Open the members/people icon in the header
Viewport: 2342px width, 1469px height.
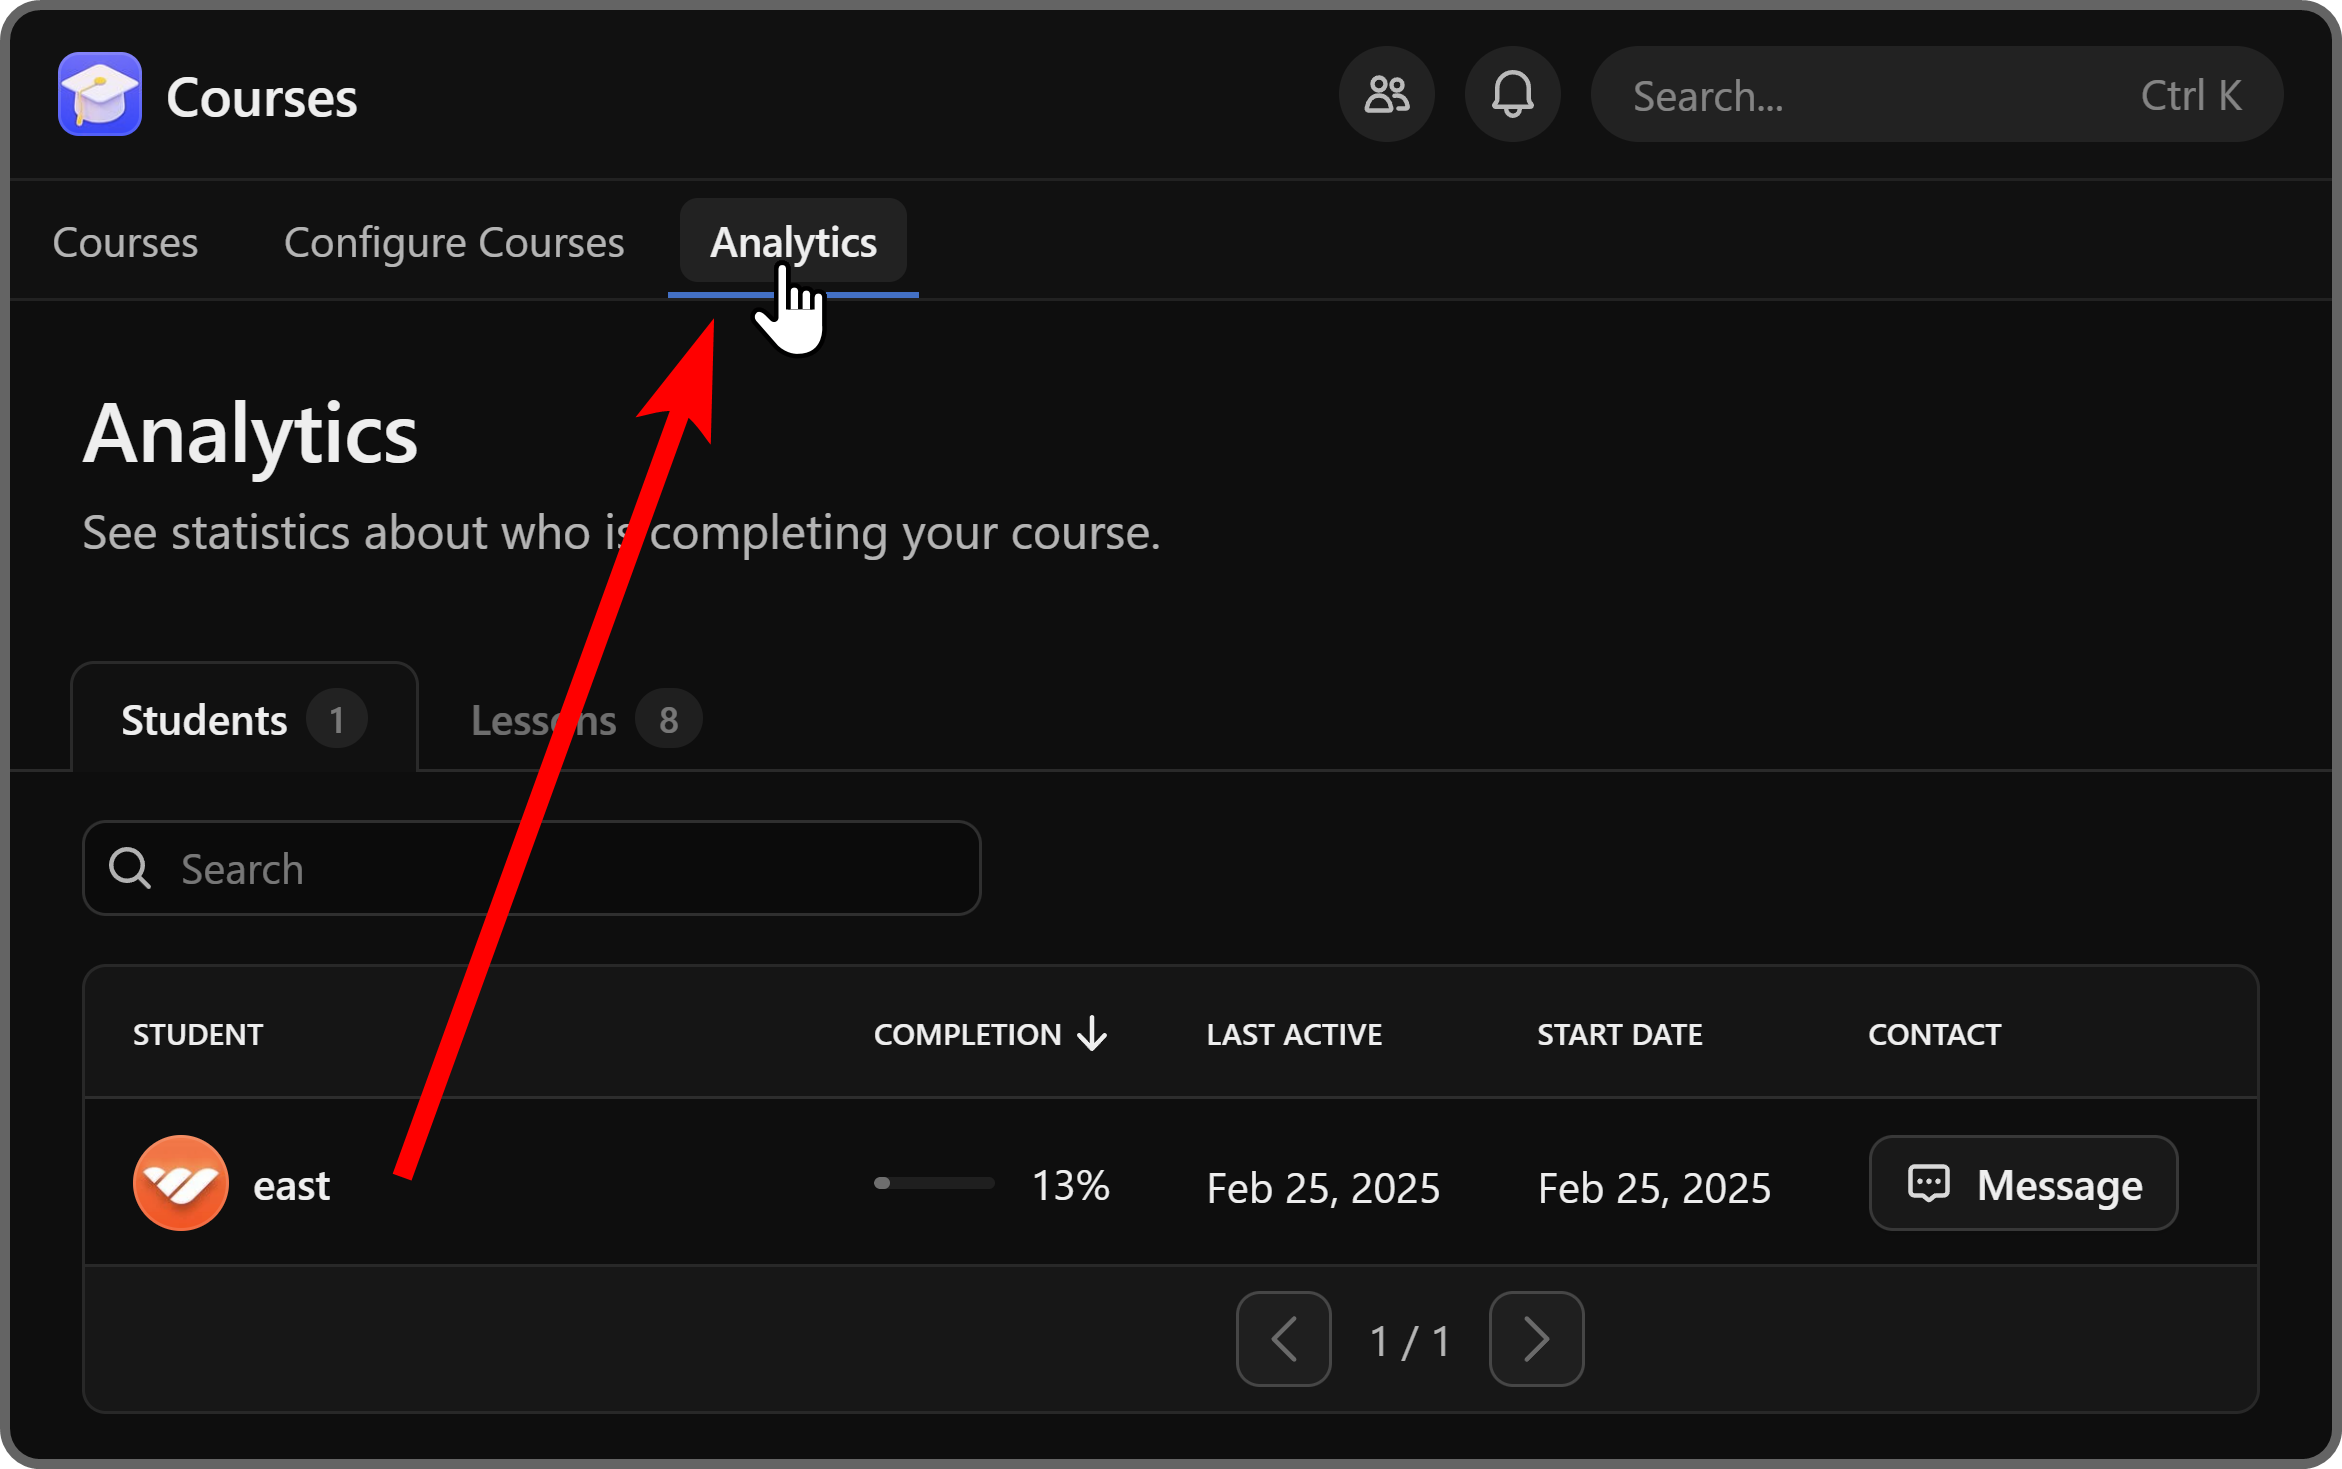pyautogui.click(x=1387, y=94)
